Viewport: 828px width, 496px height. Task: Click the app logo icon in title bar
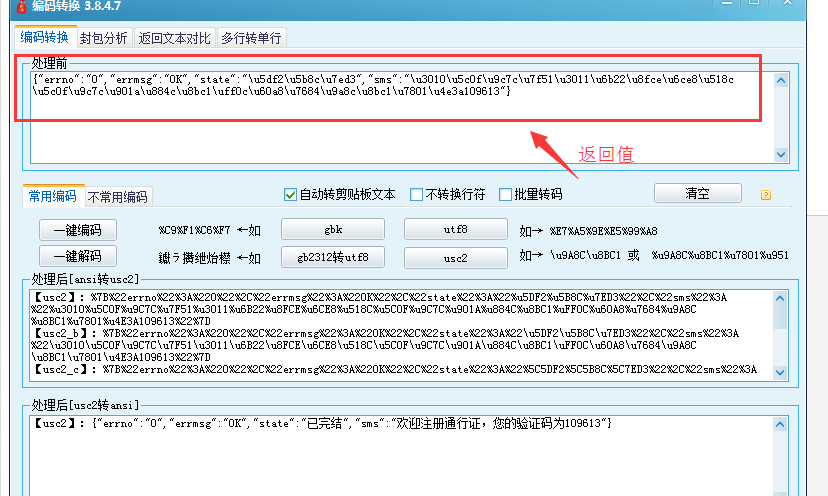(21, 6)
